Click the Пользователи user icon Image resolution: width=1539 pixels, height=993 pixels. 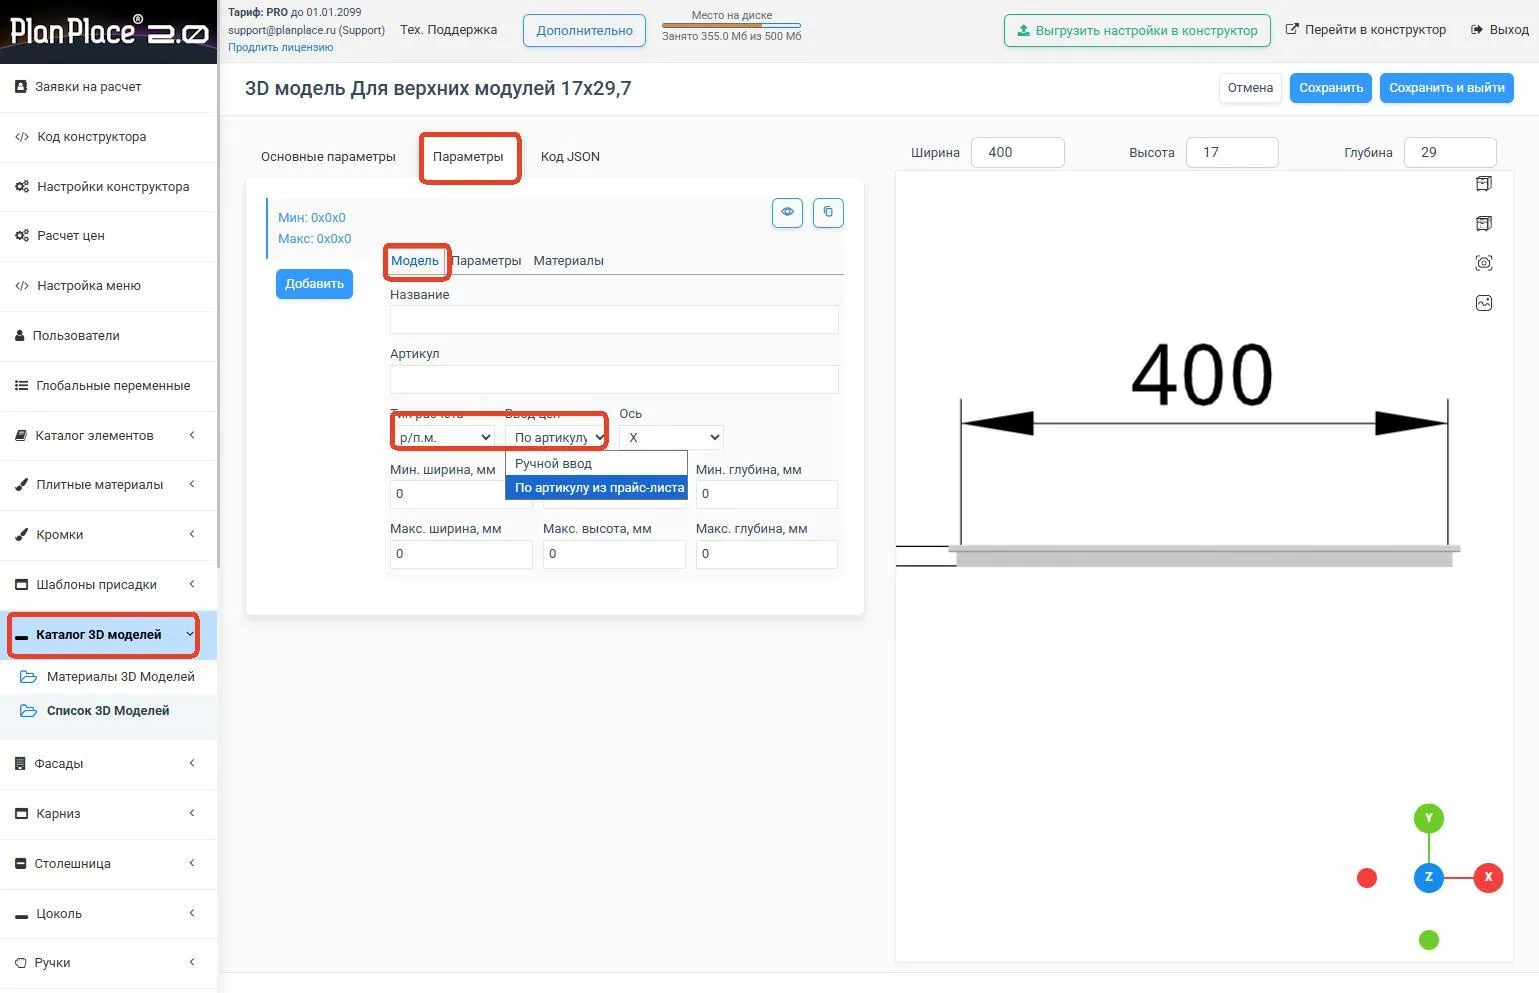(20, 336)
